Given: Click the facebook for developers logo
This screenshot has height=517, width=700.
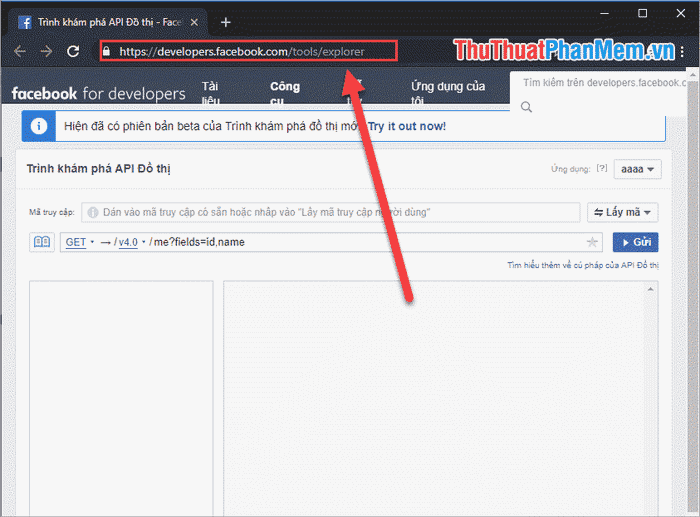Looking at the screenshot, I should [x=98, y=93].
